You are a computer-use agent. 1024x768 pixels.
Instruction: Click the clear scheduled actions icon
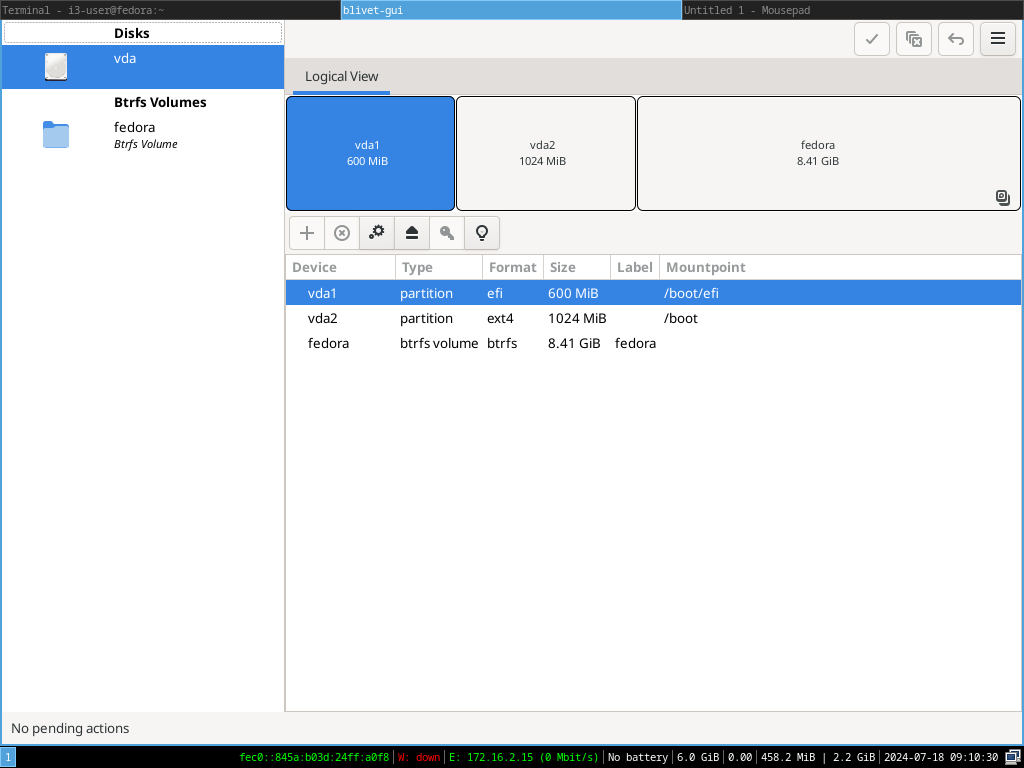coord(914,39)
